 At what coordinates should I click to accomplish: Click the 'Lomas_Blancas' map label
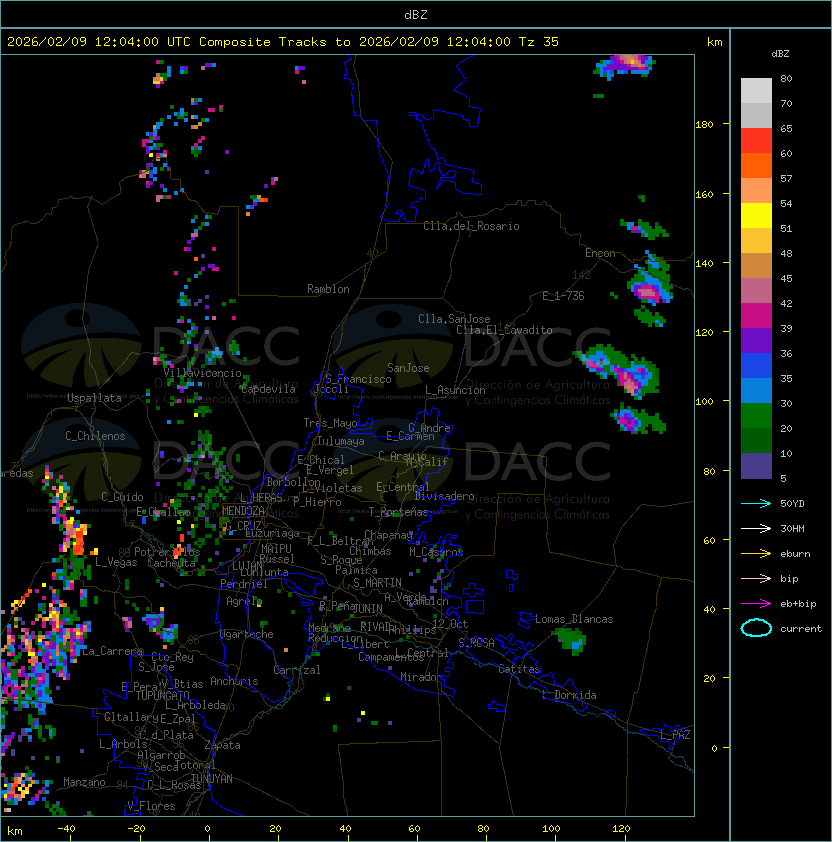click(574, 619)
